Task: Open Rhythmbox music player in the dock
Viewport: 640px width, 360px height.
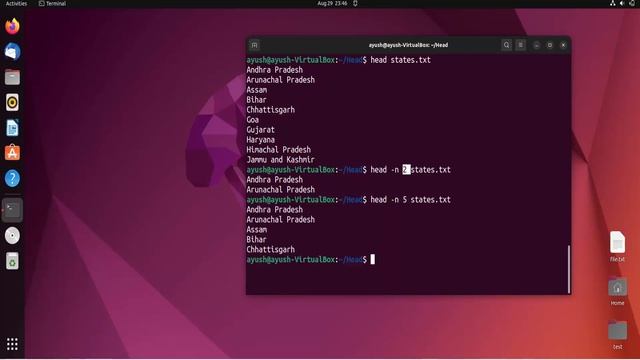Action: (12, 102)
